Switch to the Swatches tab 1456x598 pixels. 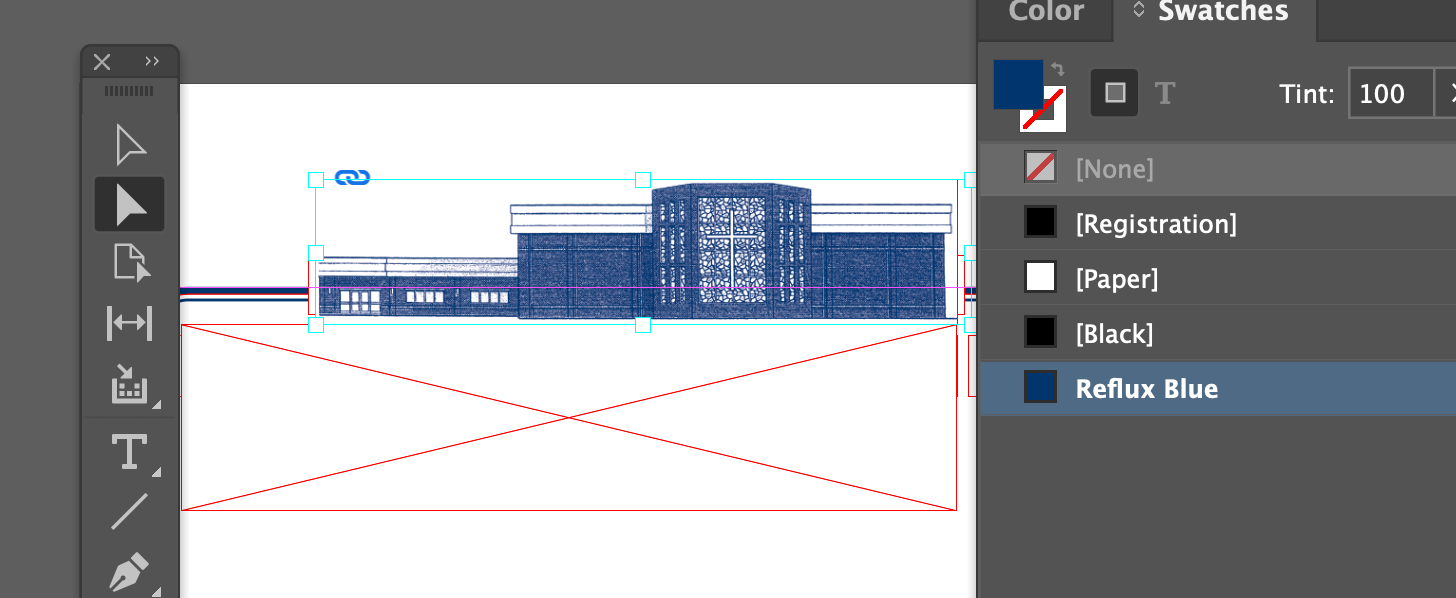point(1222,12)
